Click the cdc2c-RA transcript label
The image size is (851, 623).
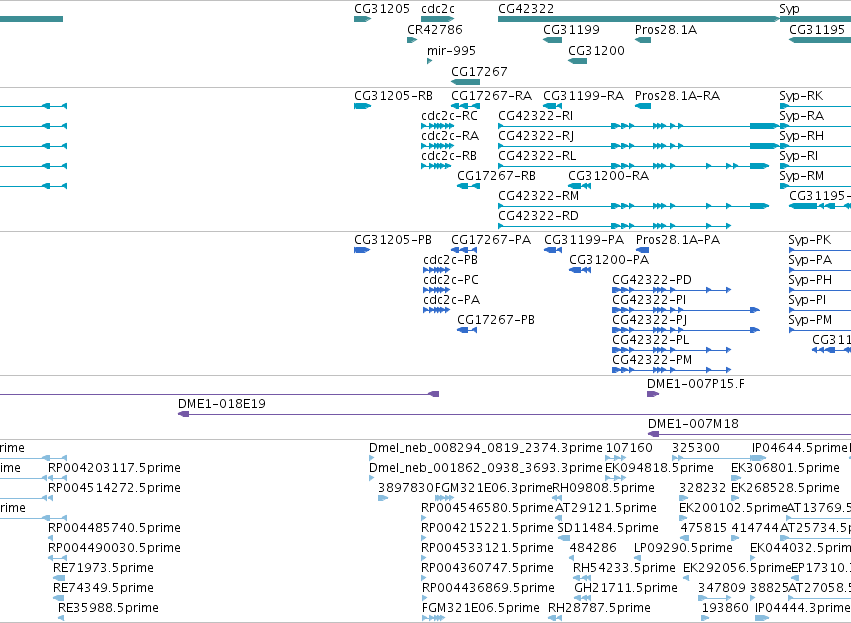(450, 136)
